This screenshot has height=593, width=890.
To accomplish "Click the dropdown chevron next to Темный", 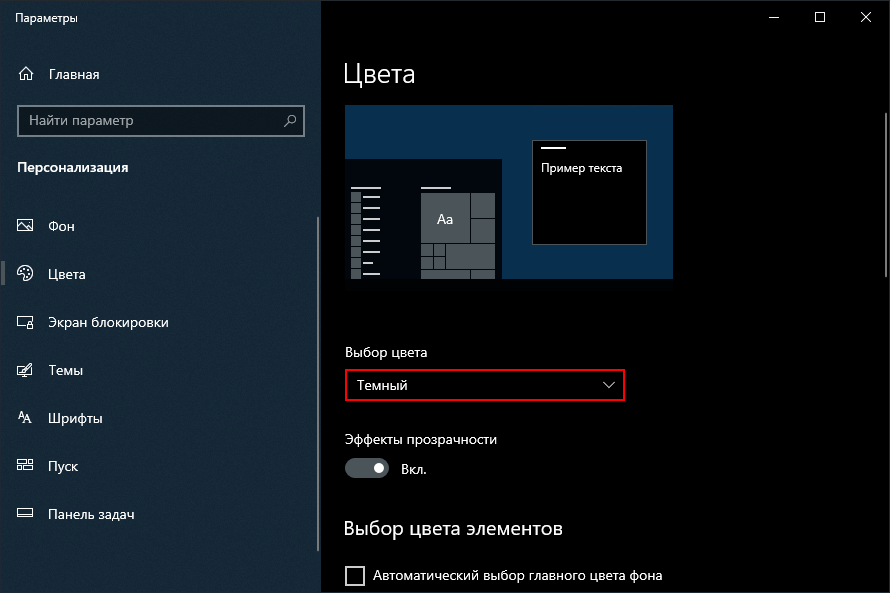I will coord(608,385).
